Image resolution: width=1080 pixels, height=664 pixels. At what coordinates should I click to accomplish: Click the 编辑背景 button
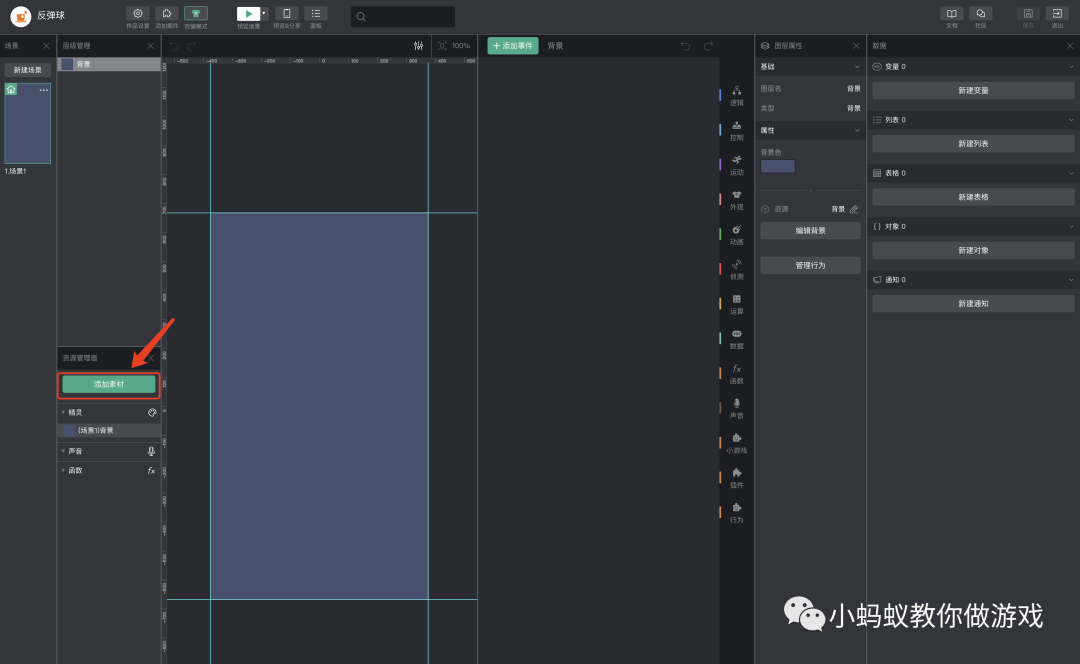(x=811, y=231)
